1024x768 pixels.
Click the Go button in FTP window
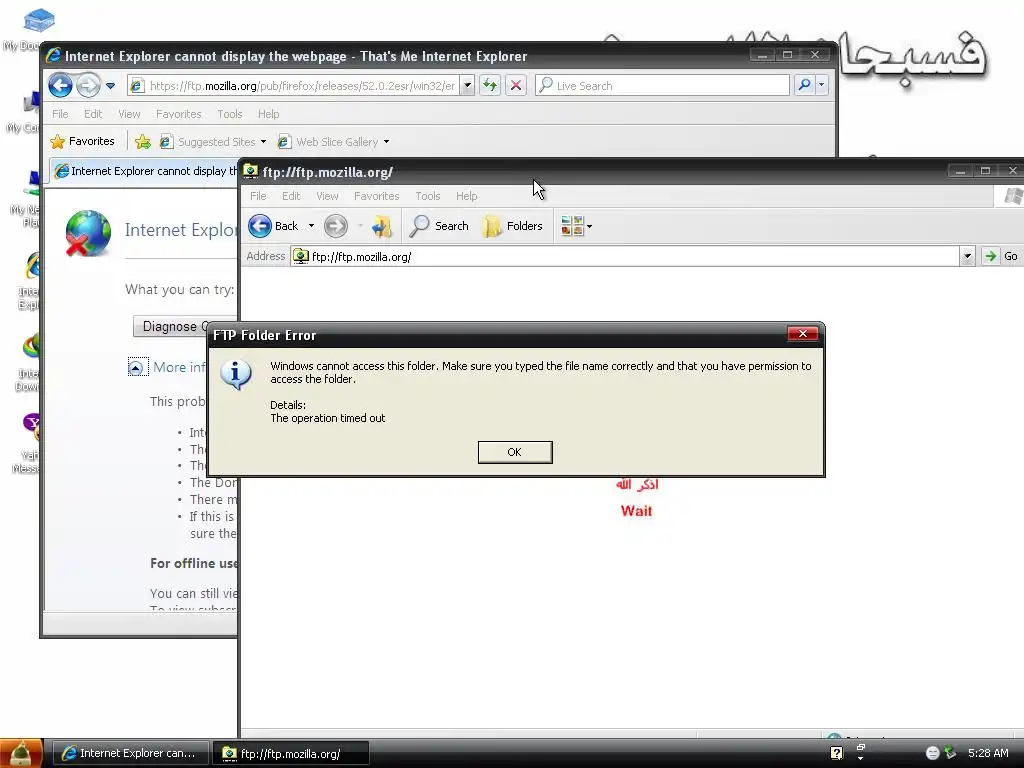click(1001, 257)
